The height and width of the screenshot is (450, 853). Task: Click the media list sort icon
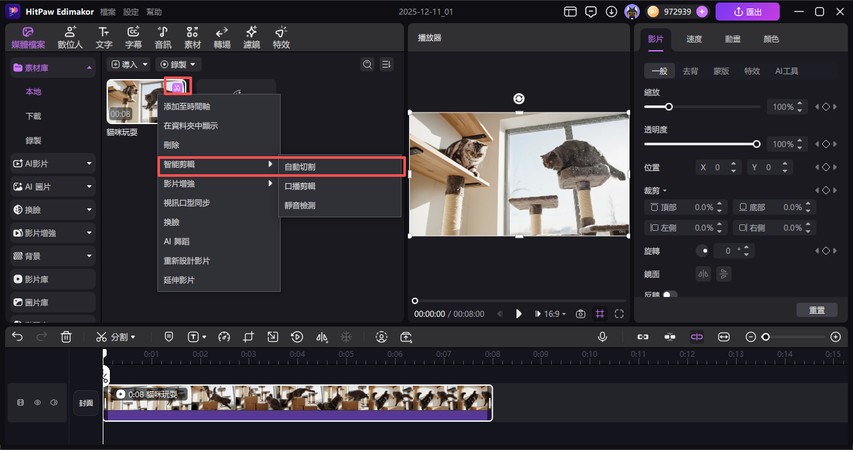[x=386, y=64]
